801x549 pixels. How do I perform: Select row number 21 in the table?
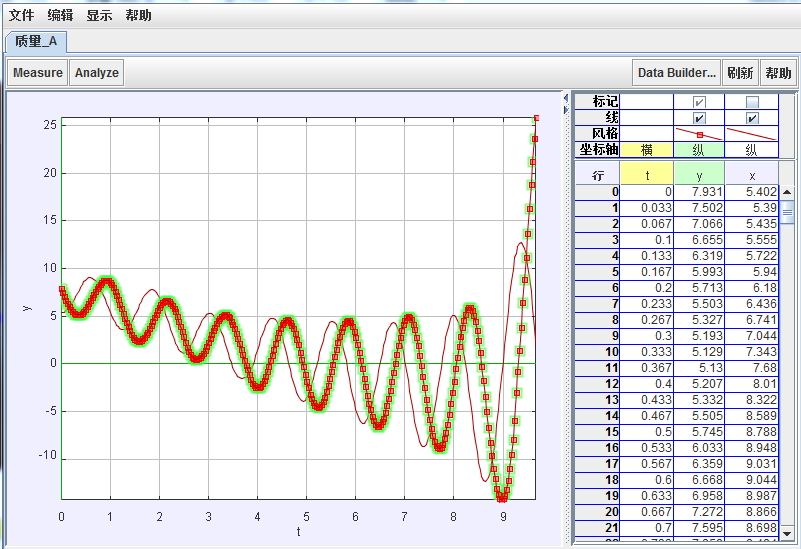(598, 528)
